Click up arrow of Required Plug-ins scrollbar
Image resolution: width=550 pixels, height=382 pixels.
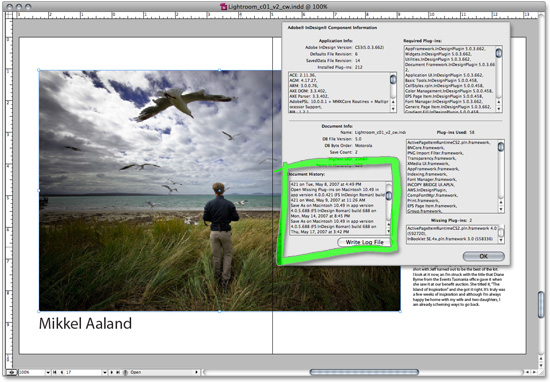pyautogui.click(x=499, y=102)
